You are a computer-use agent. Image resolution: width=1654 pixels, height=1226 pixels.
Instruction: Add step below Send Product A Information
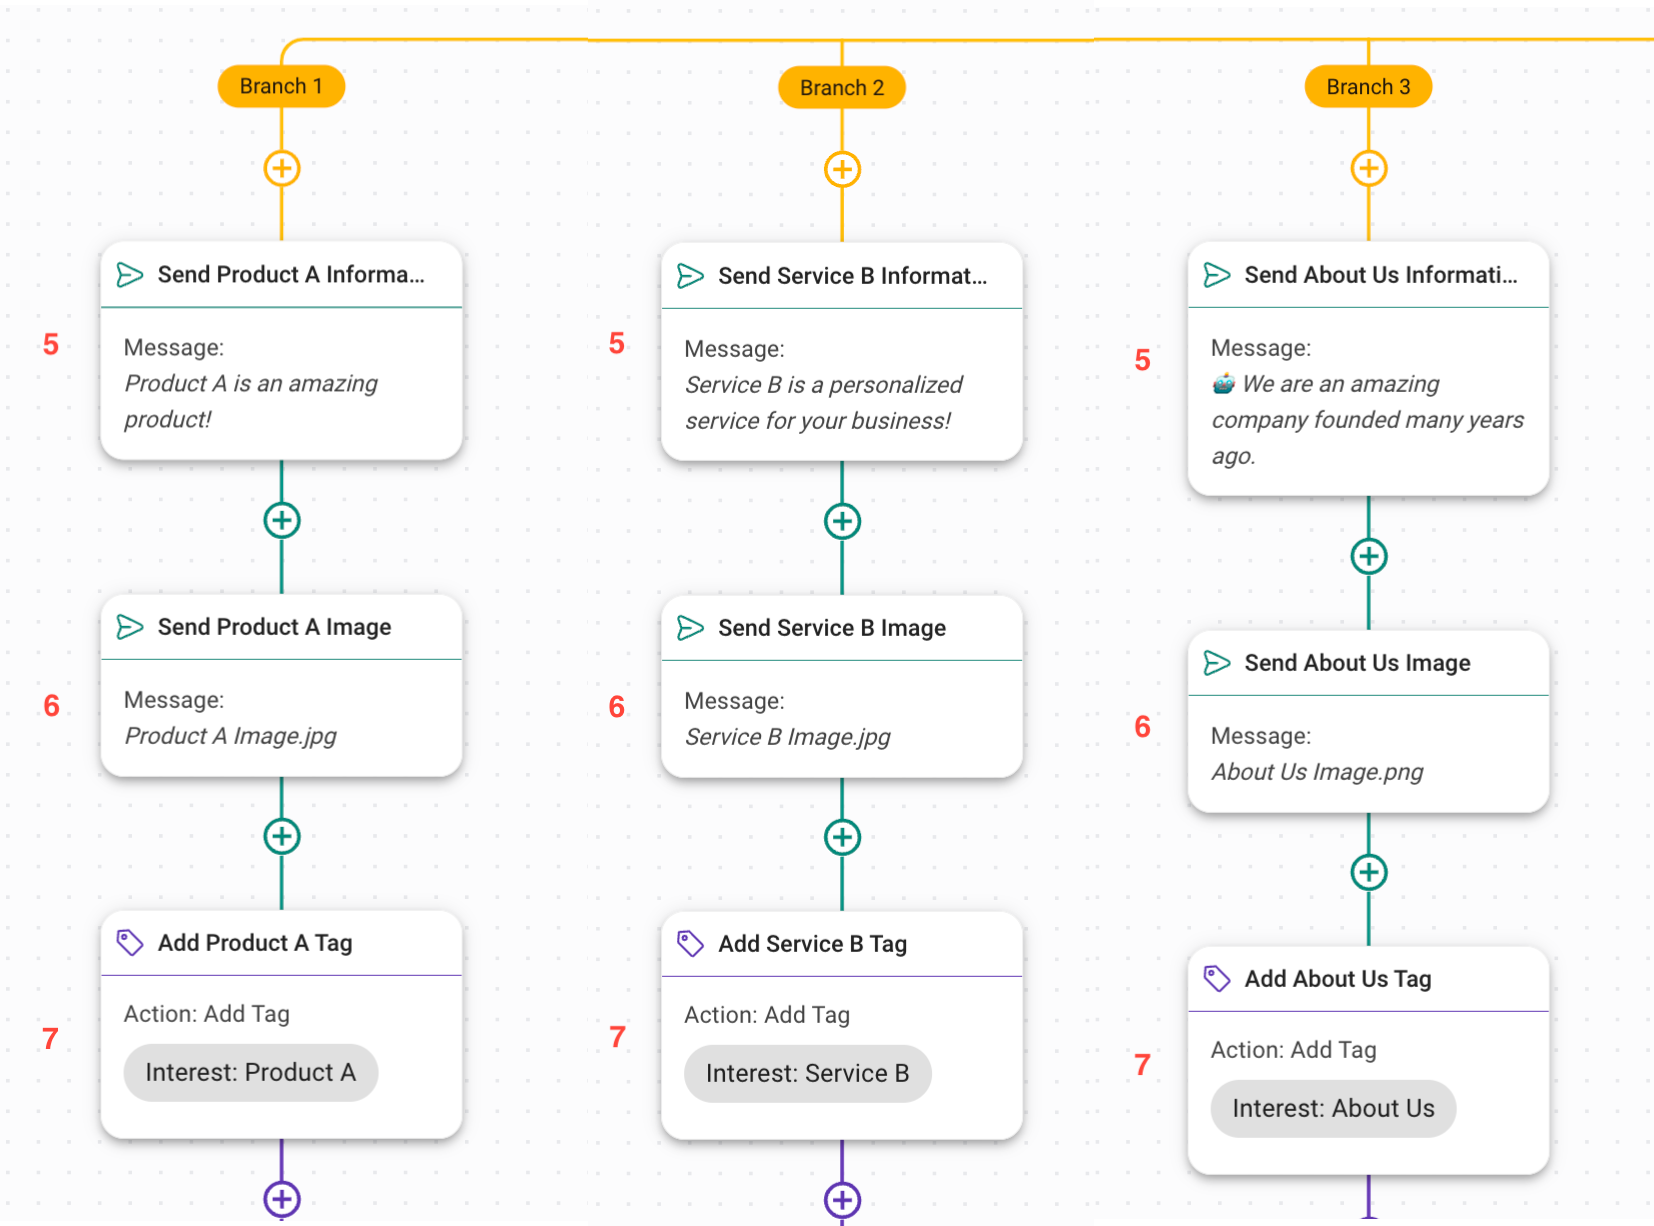tap(282, 520)
